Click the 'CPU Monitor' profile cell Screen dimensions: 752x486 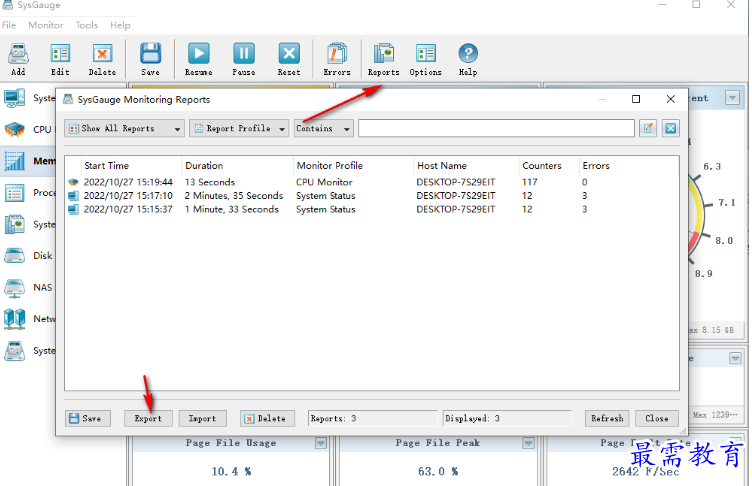[324, 182]
